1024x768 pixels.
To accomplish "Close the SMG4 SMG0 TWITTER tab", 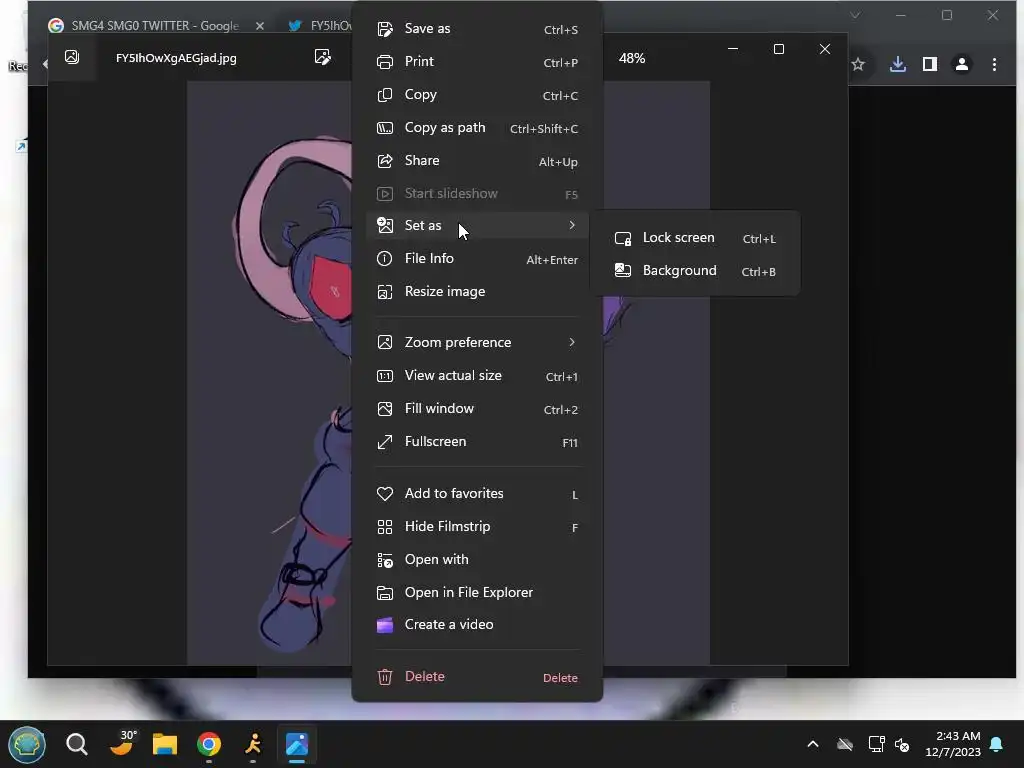I will point(260,25).
